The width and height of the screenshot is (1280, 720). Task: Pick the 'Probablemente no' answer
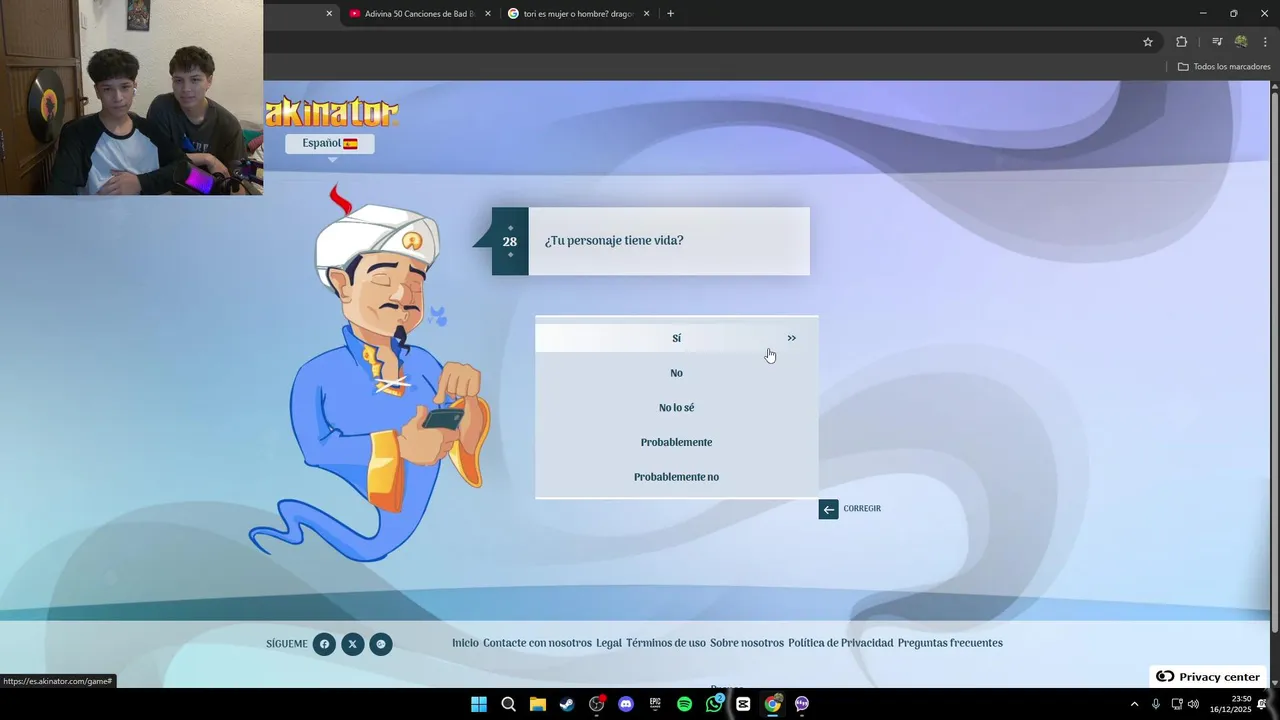(676, 477)
